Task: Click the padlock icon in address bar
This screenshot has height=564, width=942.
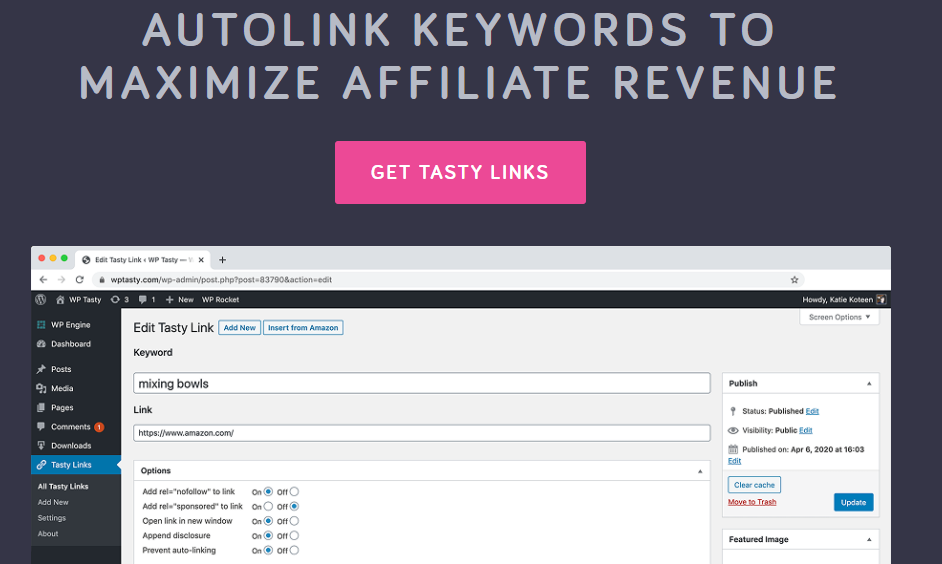Action: [x=102, y=280]
